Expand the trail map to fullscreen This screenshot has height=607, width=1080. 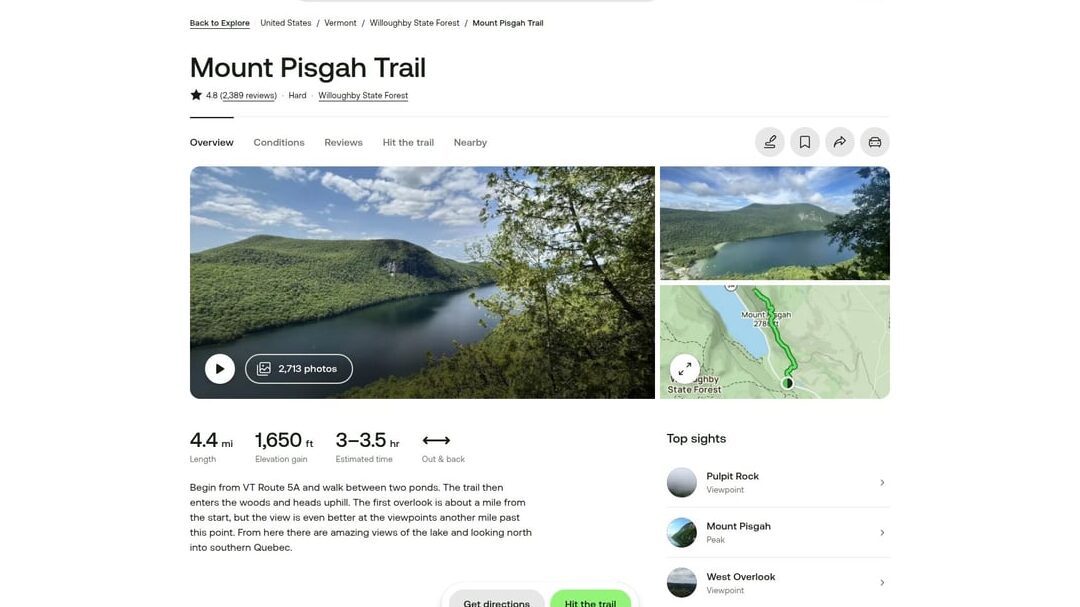click(x=685, y=369)
